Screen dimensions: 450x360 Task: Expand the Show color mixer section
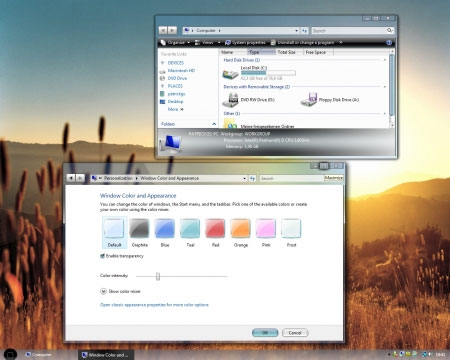[x=103, y=291]
